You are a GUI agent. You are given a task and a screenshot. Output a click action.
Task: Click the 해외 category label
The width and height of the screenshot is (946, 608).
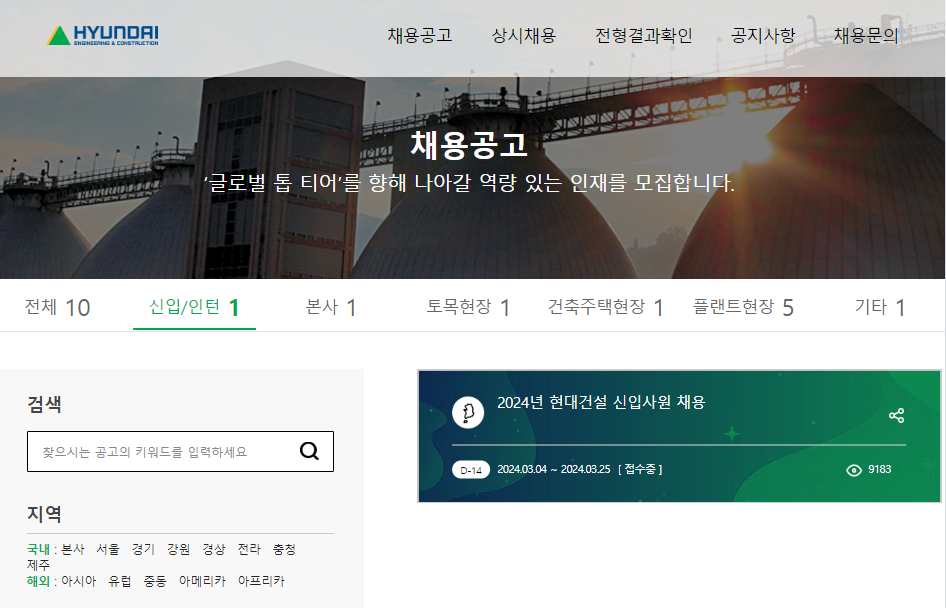39,581
